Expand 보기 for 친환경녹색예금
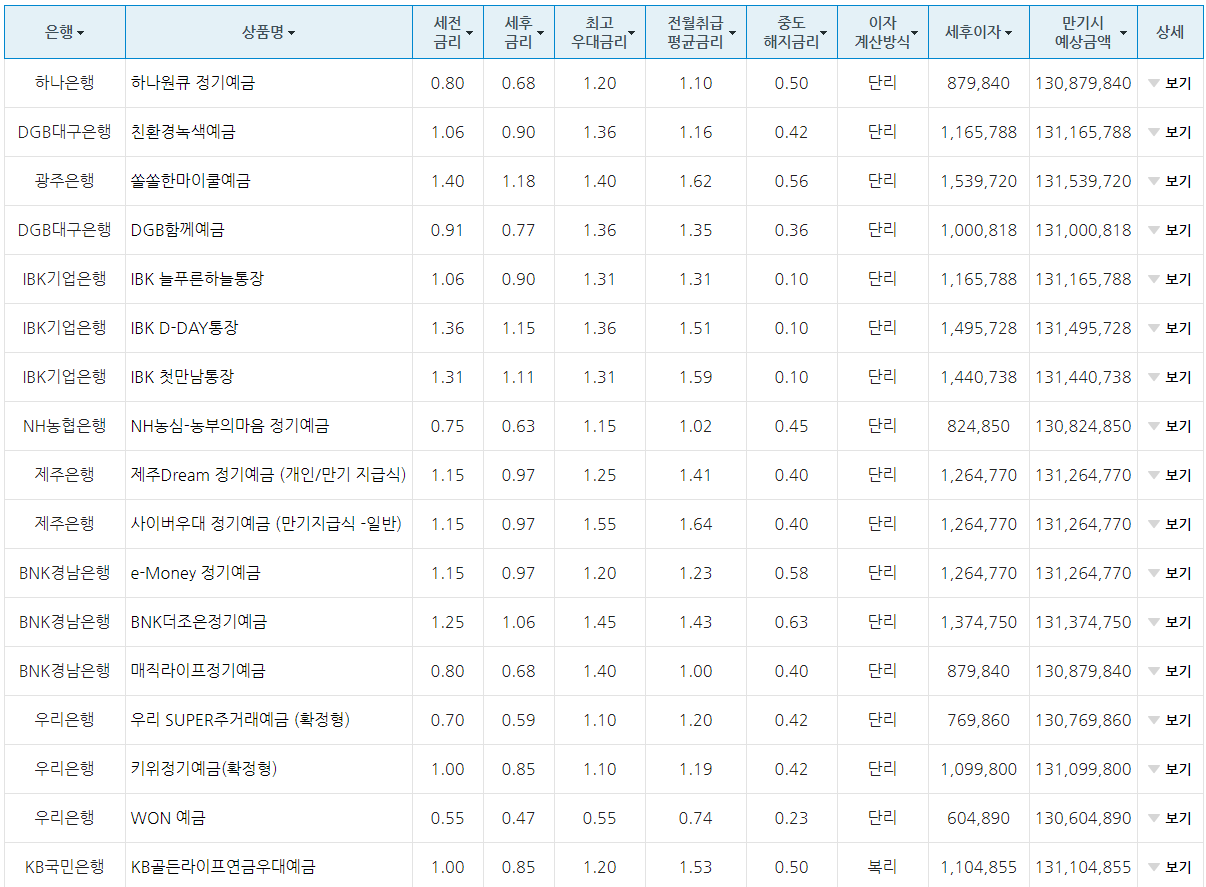1206x887 pixels. pyautogui.click(x=1170, y=130)
